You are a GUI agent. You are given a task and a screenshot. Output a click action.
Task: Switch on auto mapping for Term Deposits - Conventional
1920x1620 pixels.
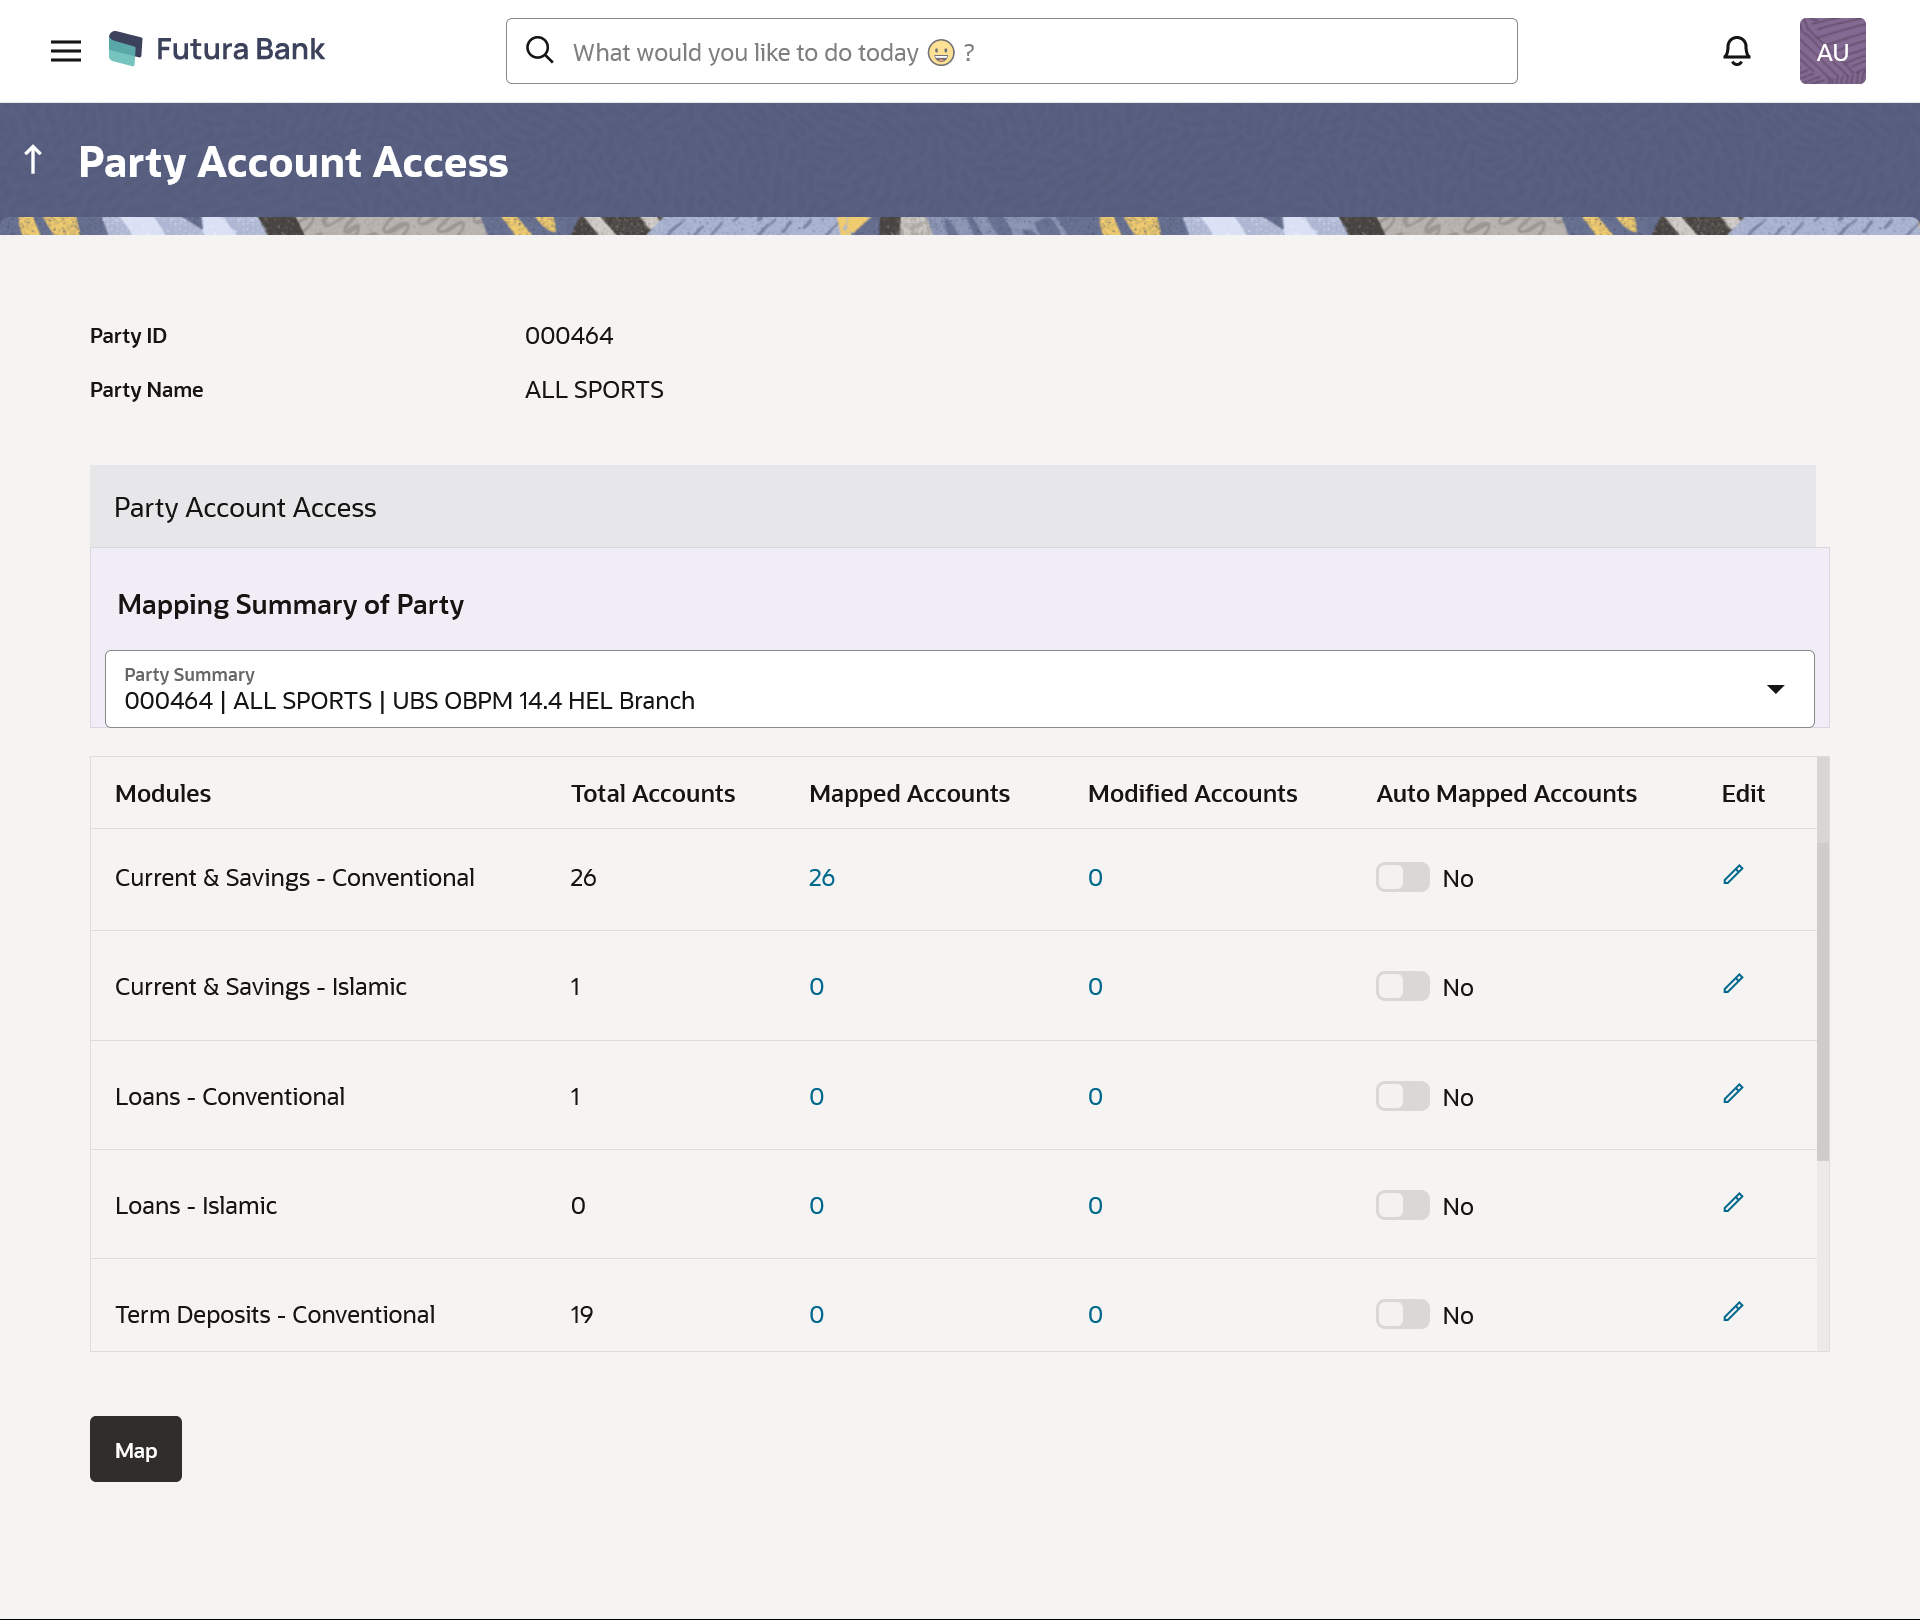pyautogui.click(x=1402, y=1315)
